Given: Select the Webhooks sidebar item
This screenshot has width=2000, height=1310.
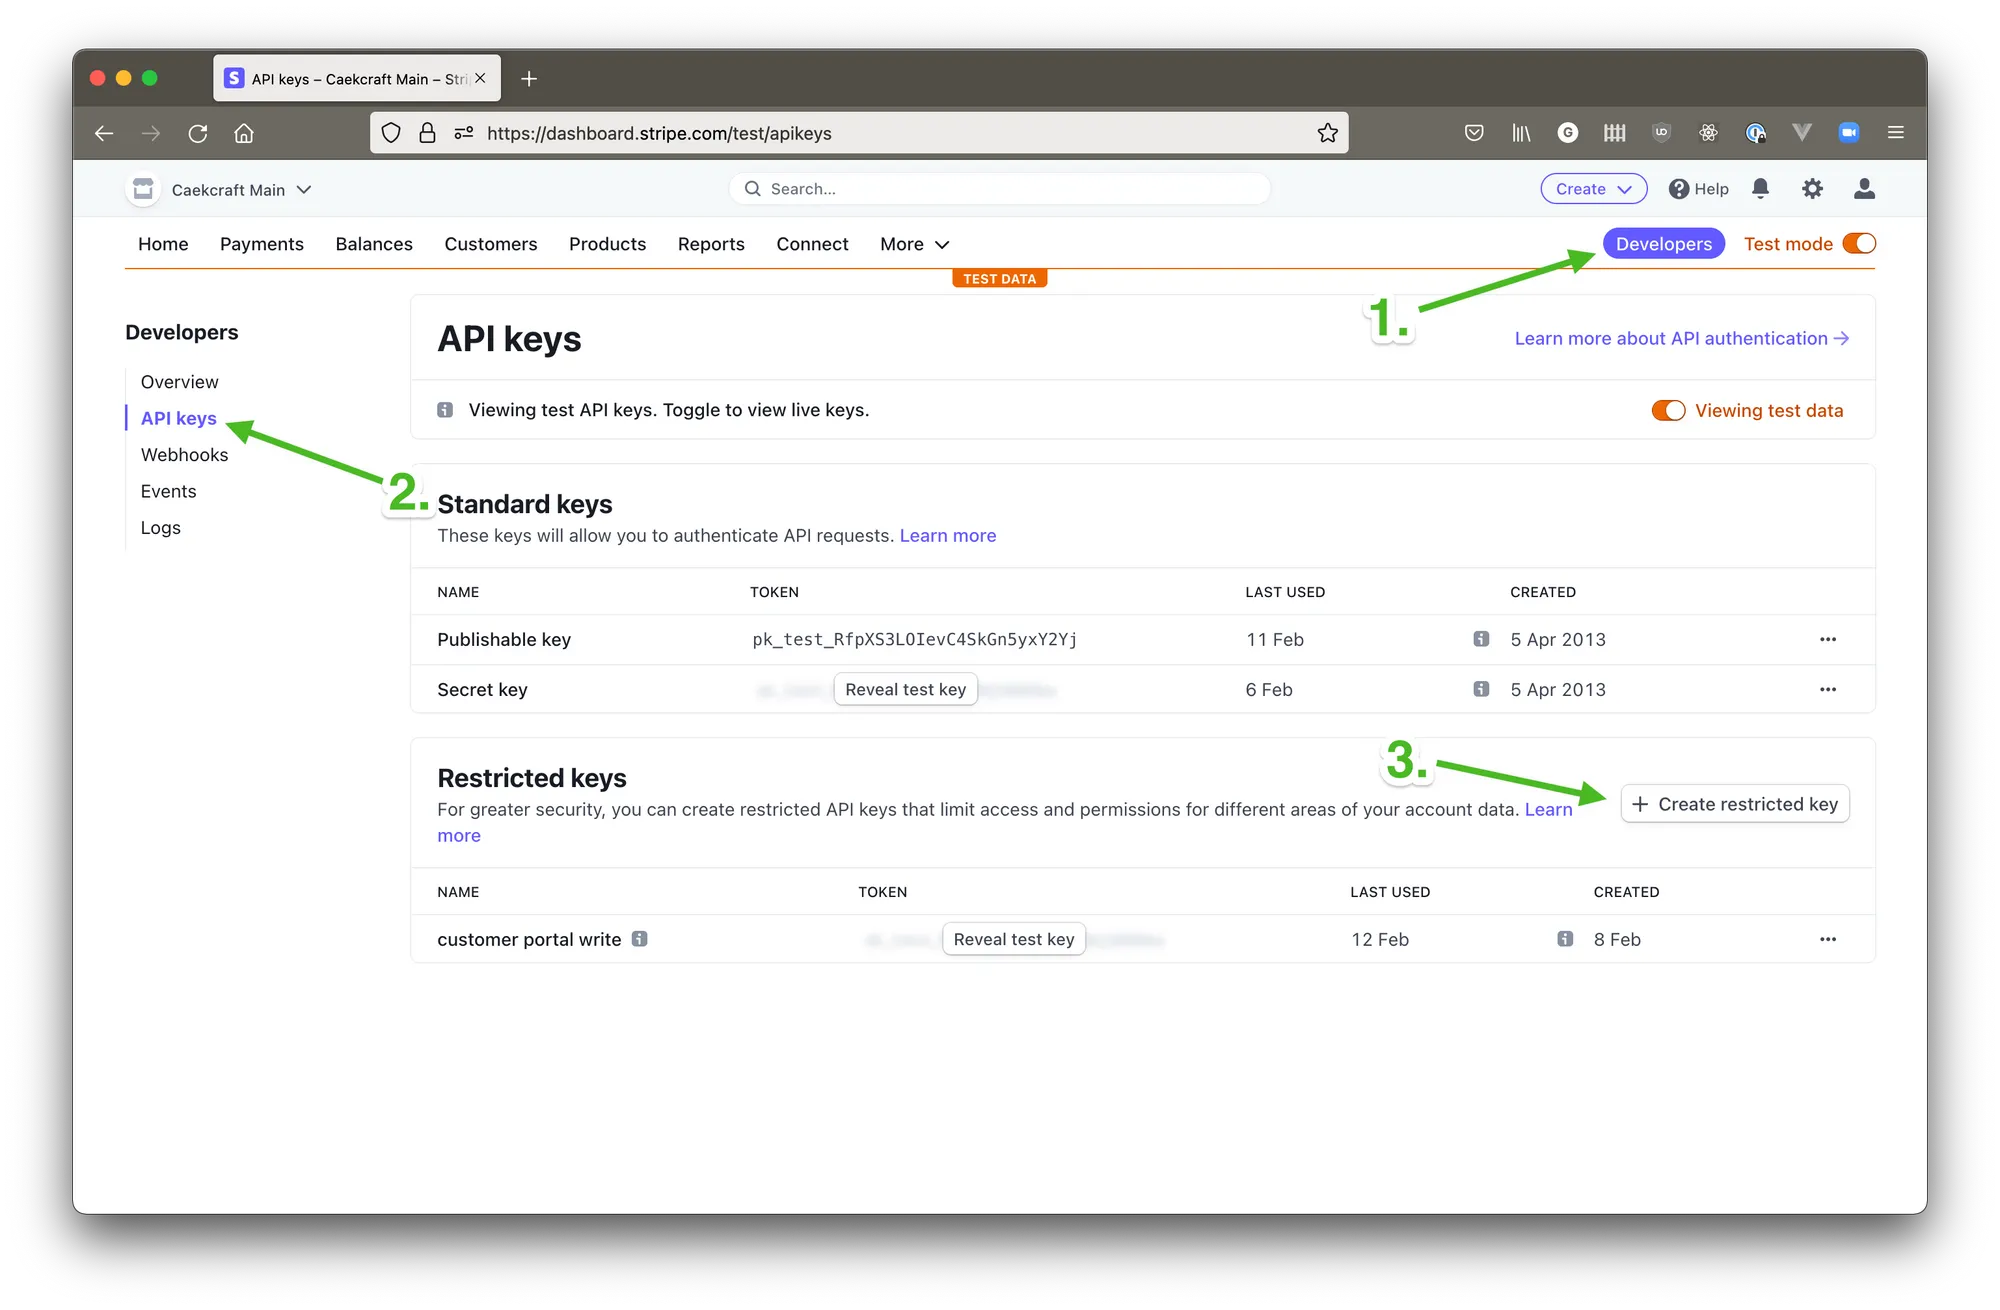Looking at the screenshot, I should pos(184,455).
